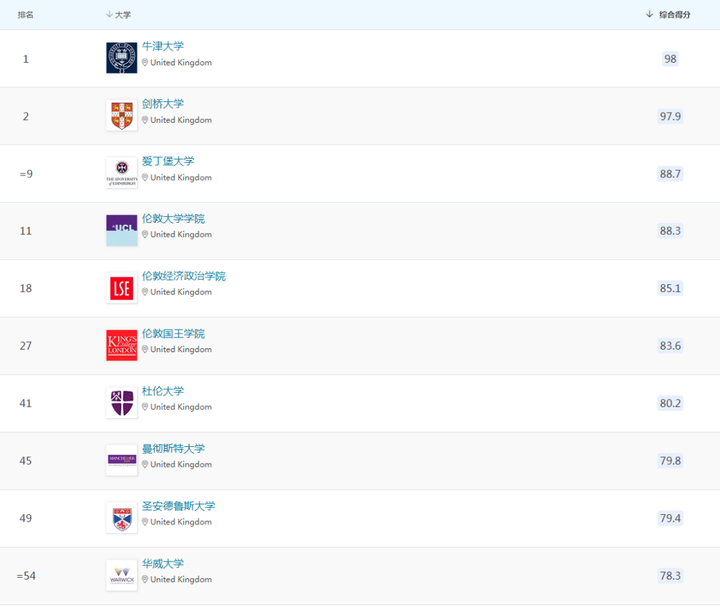This screenshot has width=720, height=607.
Task: Click the score badge 80.2
Action: point(670,403)
